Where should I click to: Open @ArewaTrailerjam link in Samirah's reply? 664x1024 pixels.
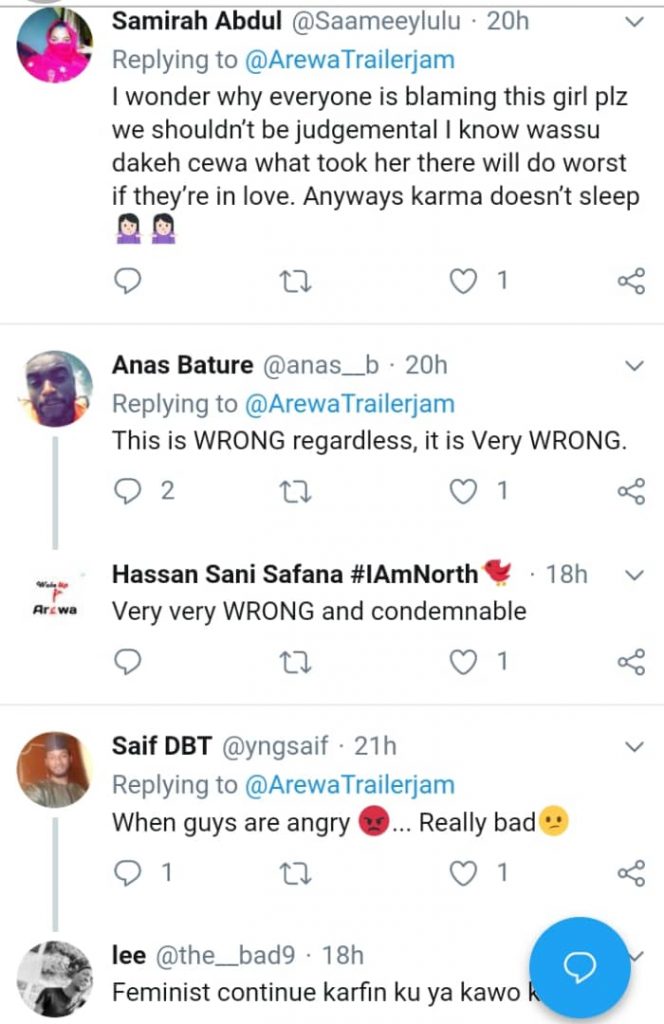[348, 60]
